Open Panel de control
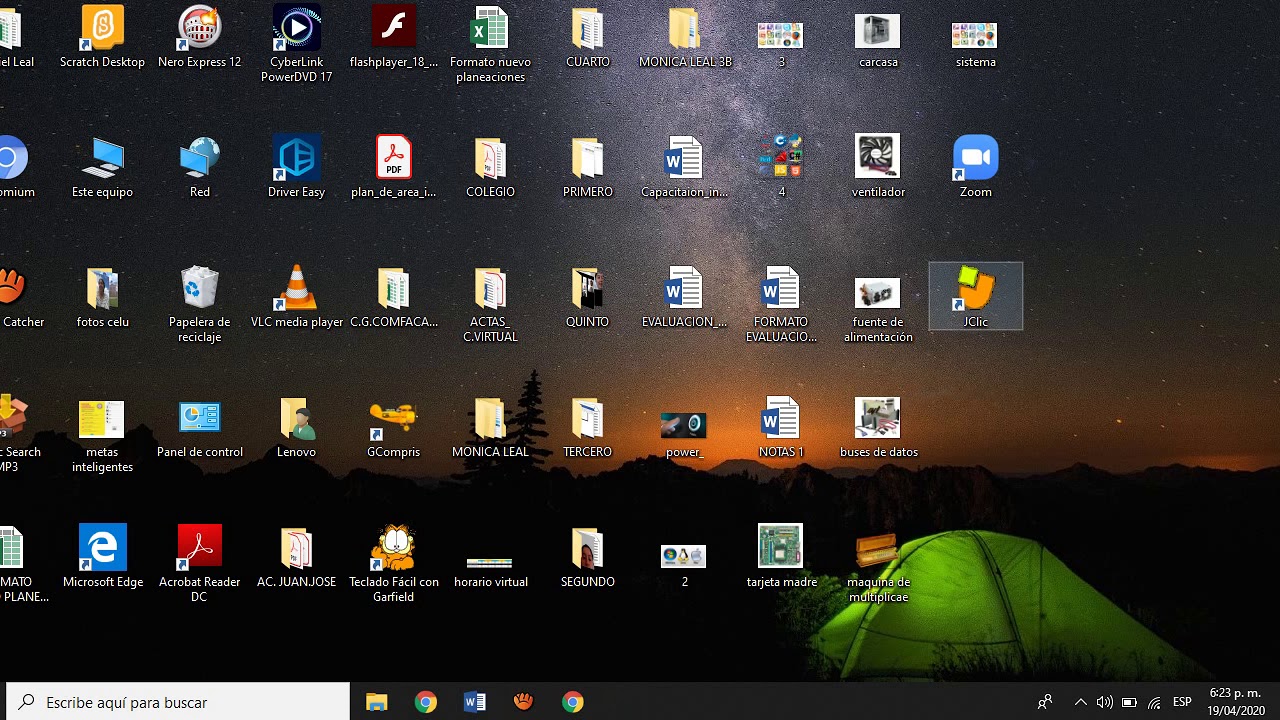The height and width of the screenshot is (720, 1280). (199, 428)
